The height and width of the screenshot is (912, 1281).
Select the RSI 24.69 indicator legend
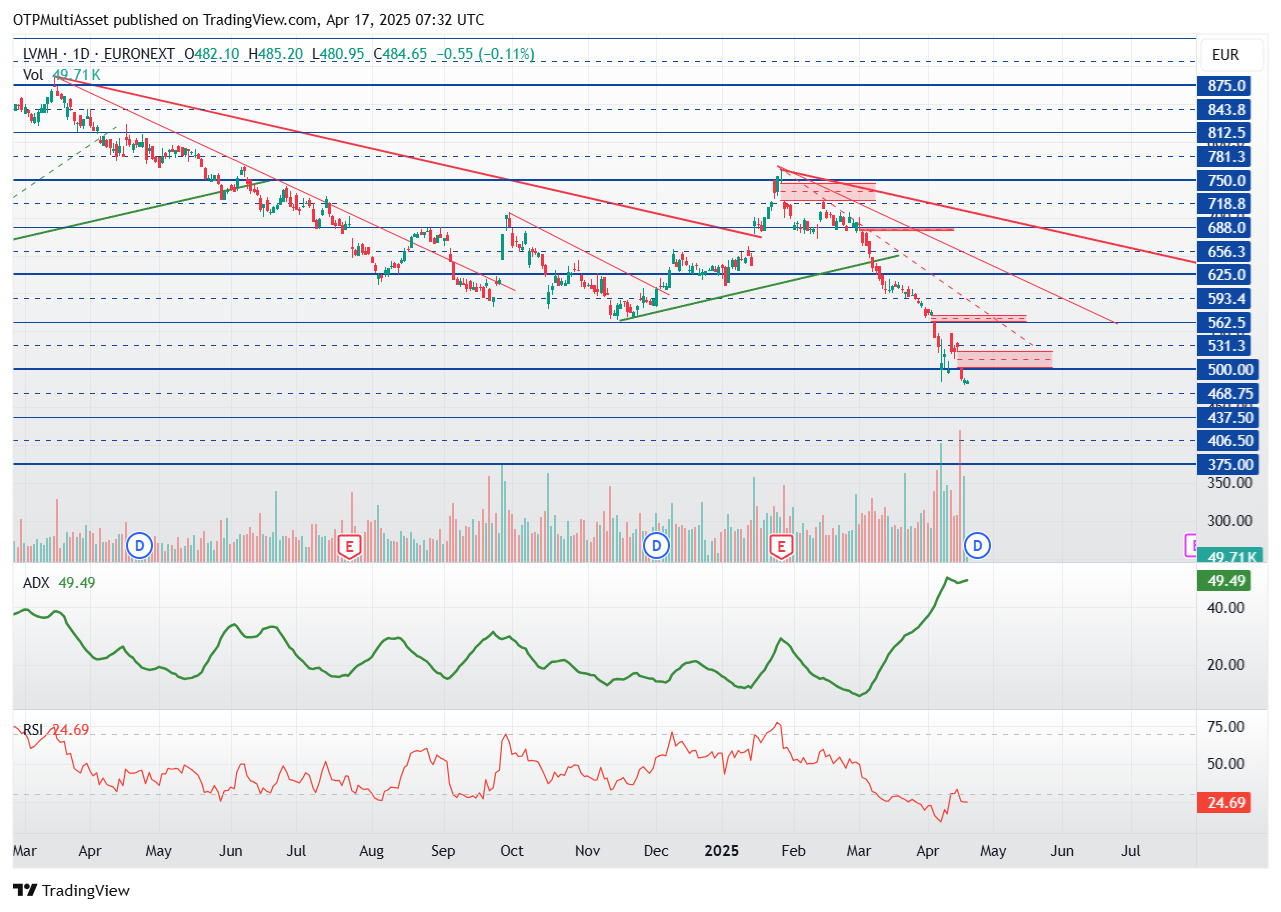tap(56, 729)
